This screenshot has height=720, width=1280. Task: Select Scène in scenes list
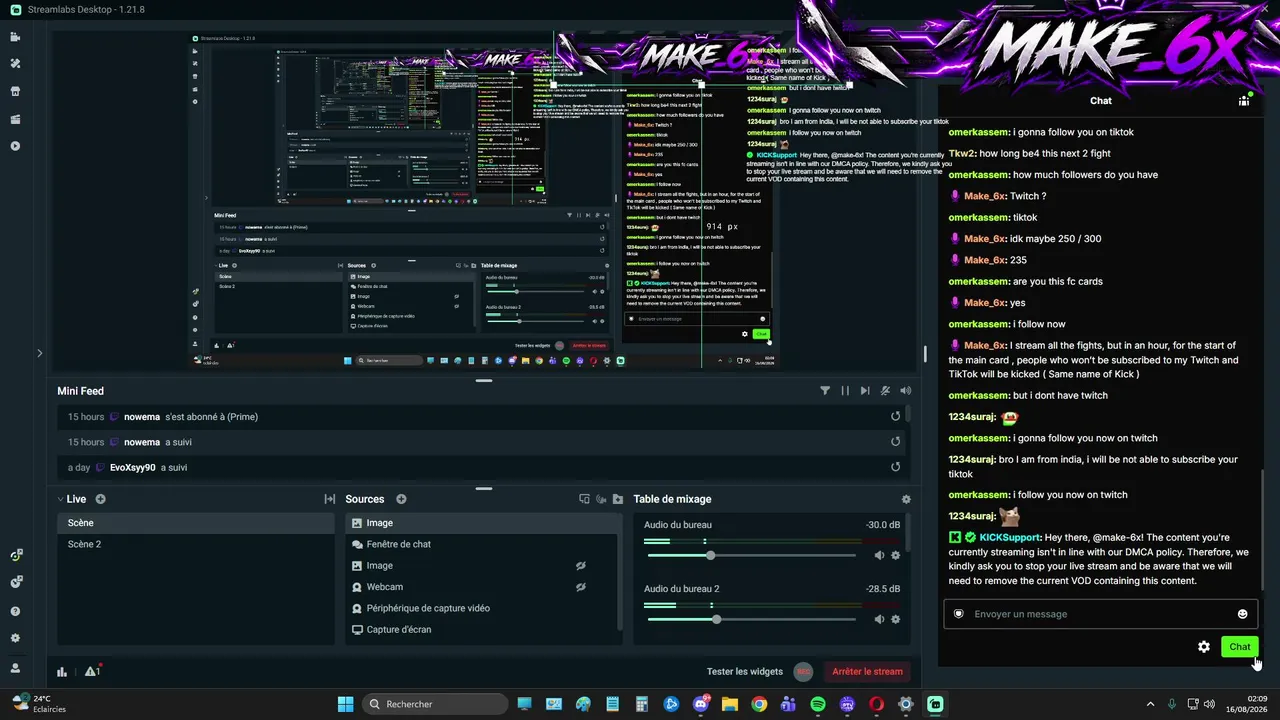point(196,523)
